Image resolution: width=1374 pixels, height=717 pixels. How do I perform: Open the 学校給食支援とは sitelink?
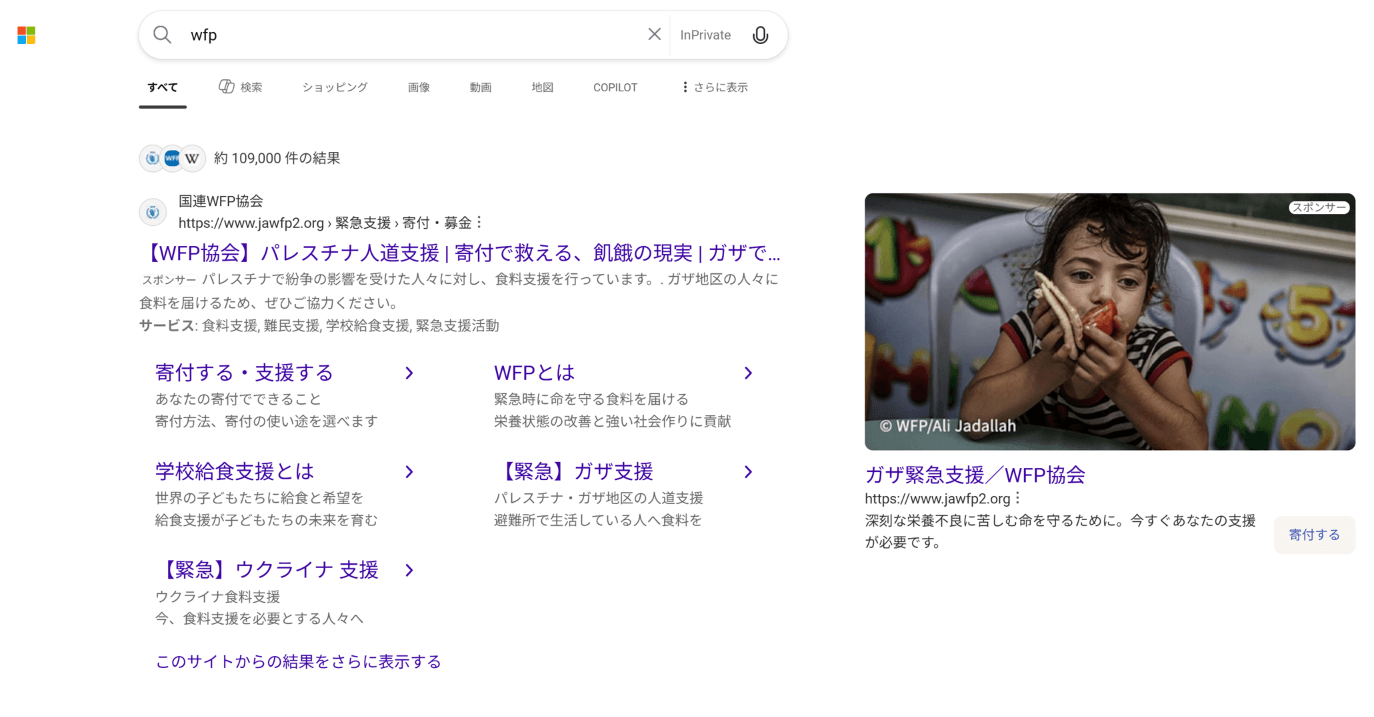235,471
